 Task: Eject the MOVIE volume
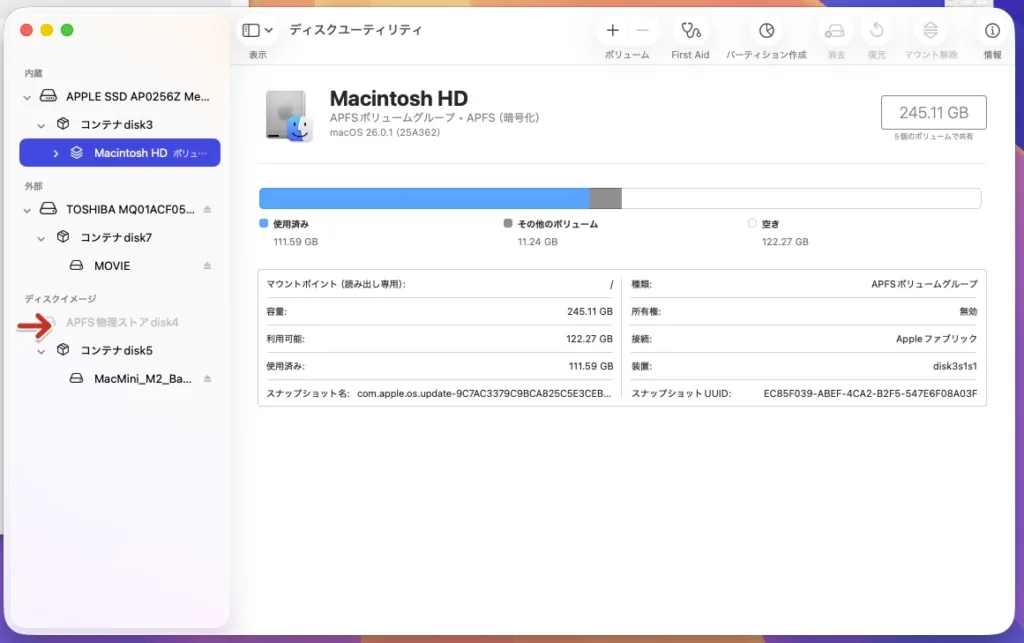coord(208,266)
